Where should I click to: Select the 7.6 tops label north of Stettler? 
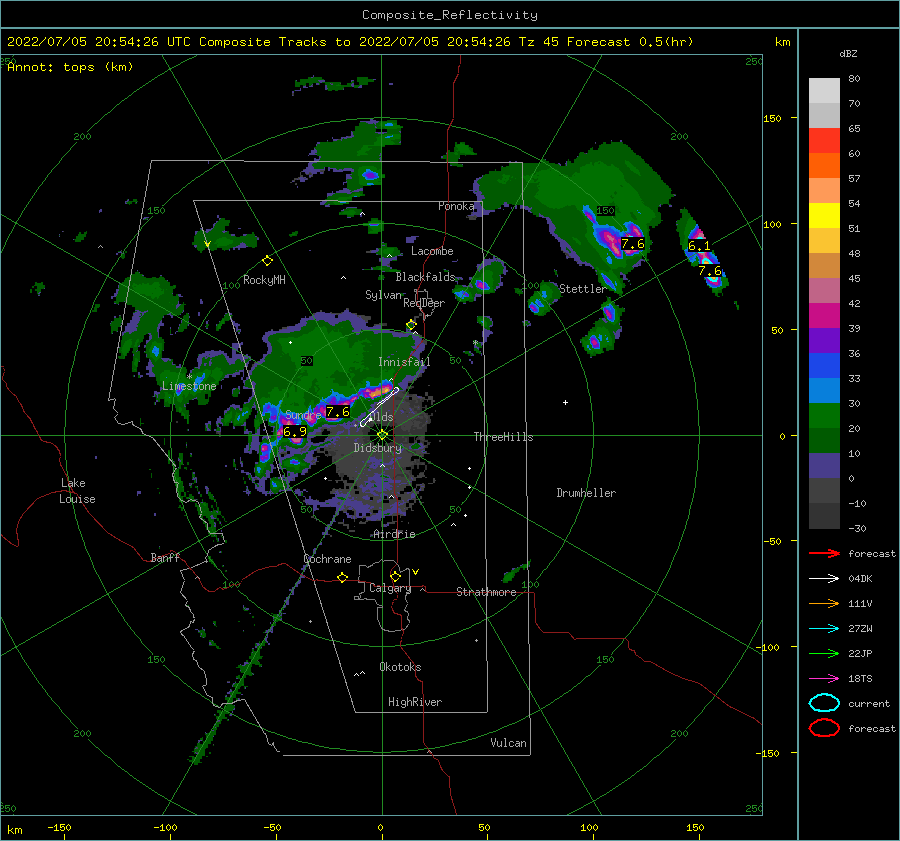click(x=633, y=243)
